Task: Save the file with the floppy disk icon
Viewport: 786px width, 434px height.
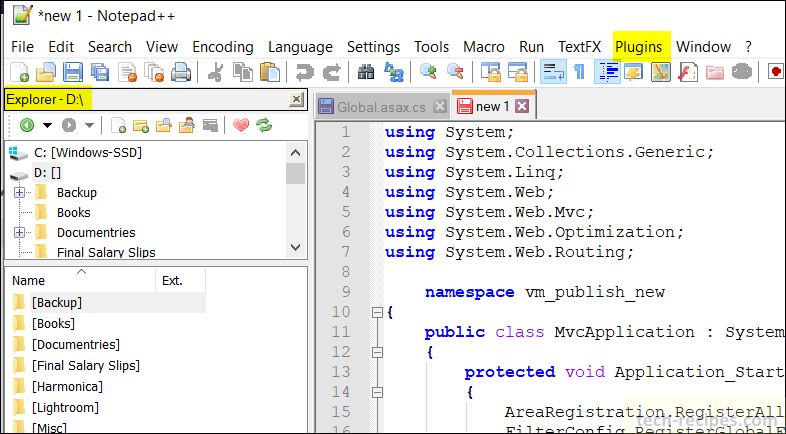Action: (73, 72)
